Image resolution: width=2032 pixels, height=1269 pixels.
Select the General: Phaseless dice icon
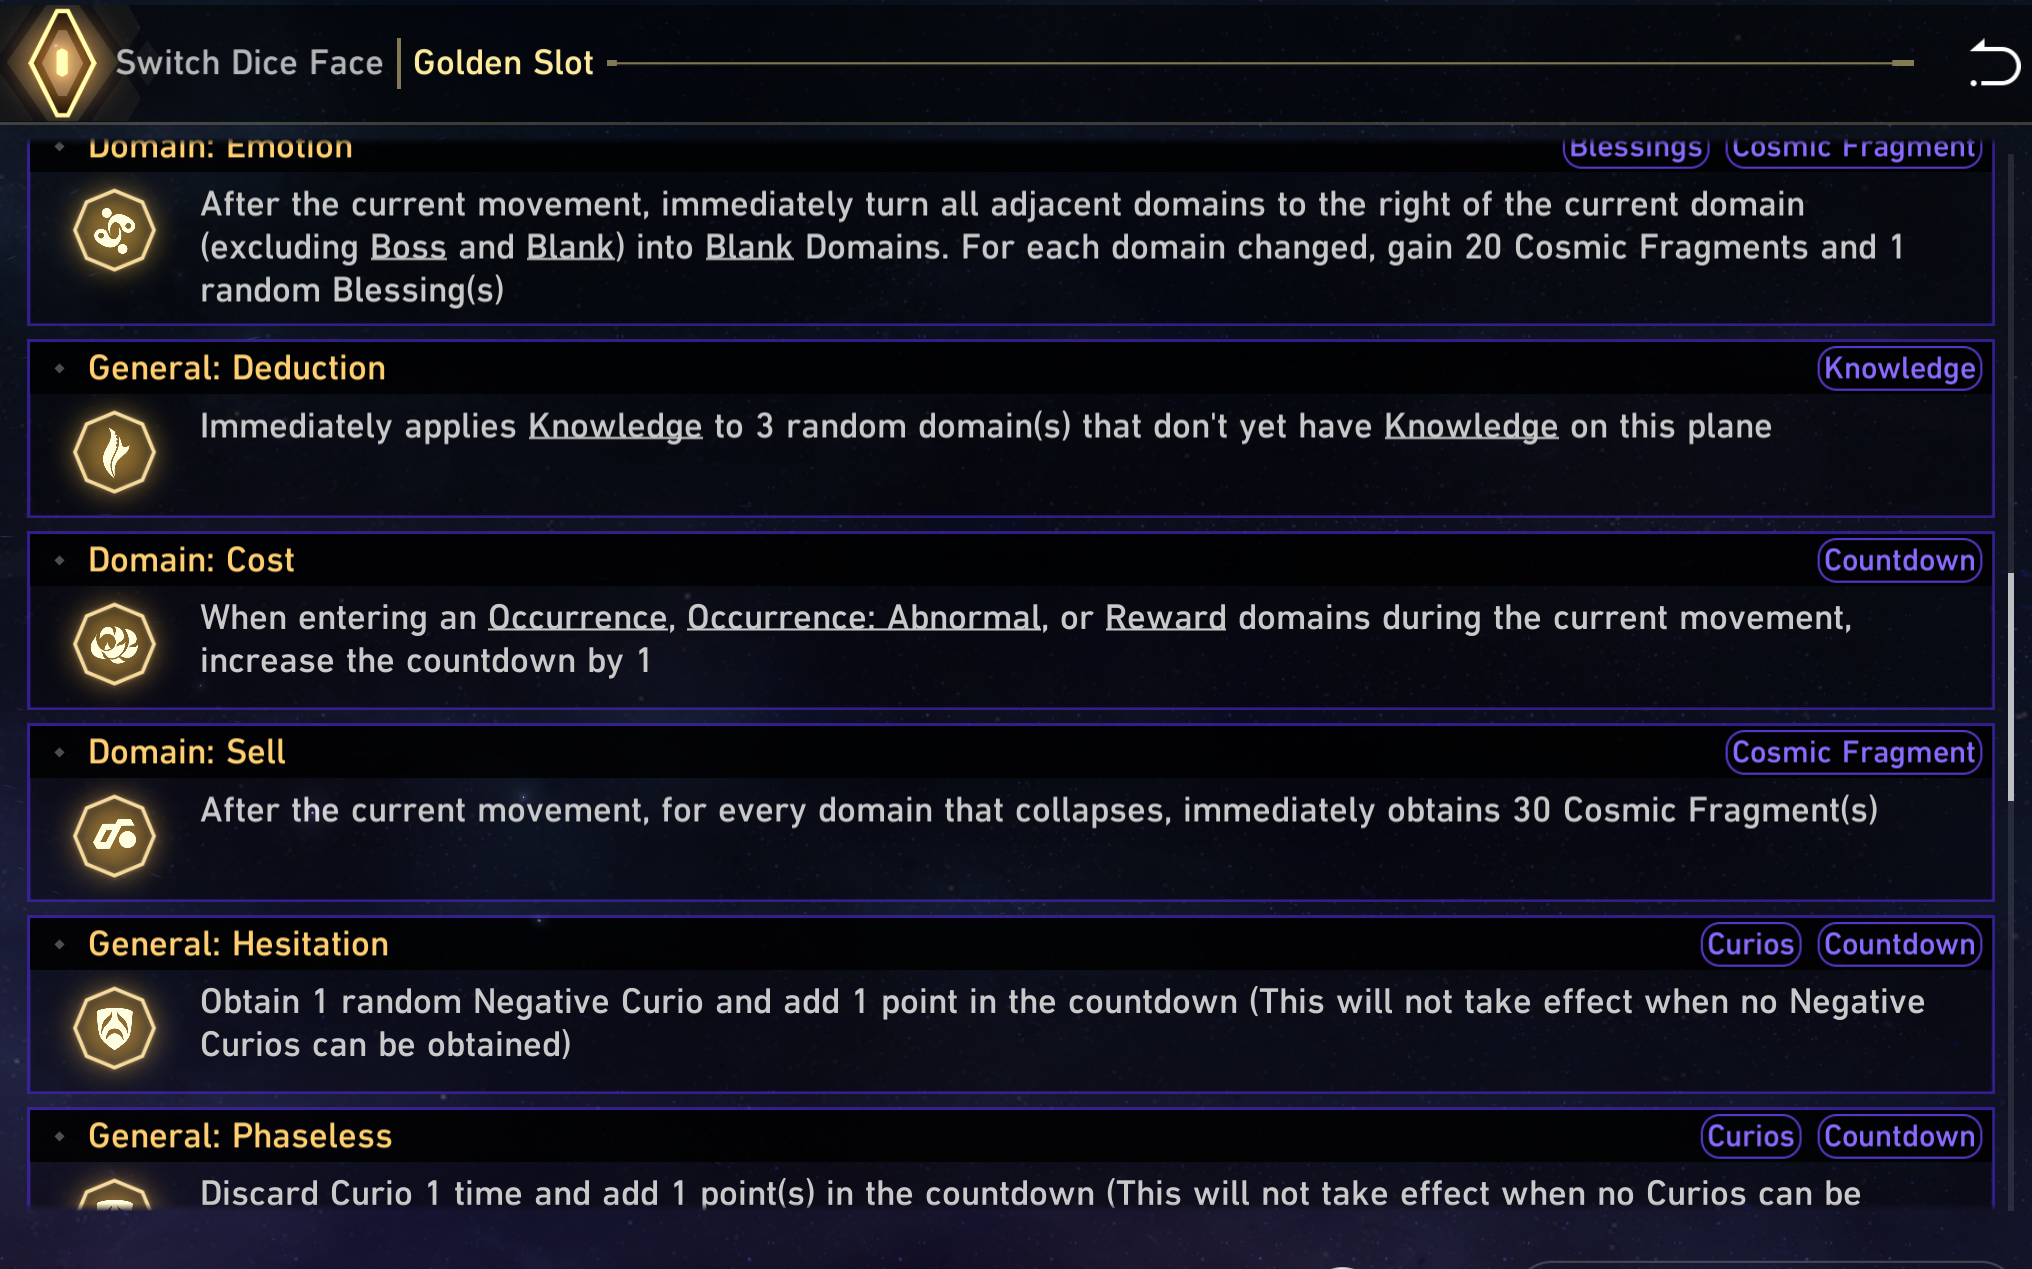(x=114, y=1195)
